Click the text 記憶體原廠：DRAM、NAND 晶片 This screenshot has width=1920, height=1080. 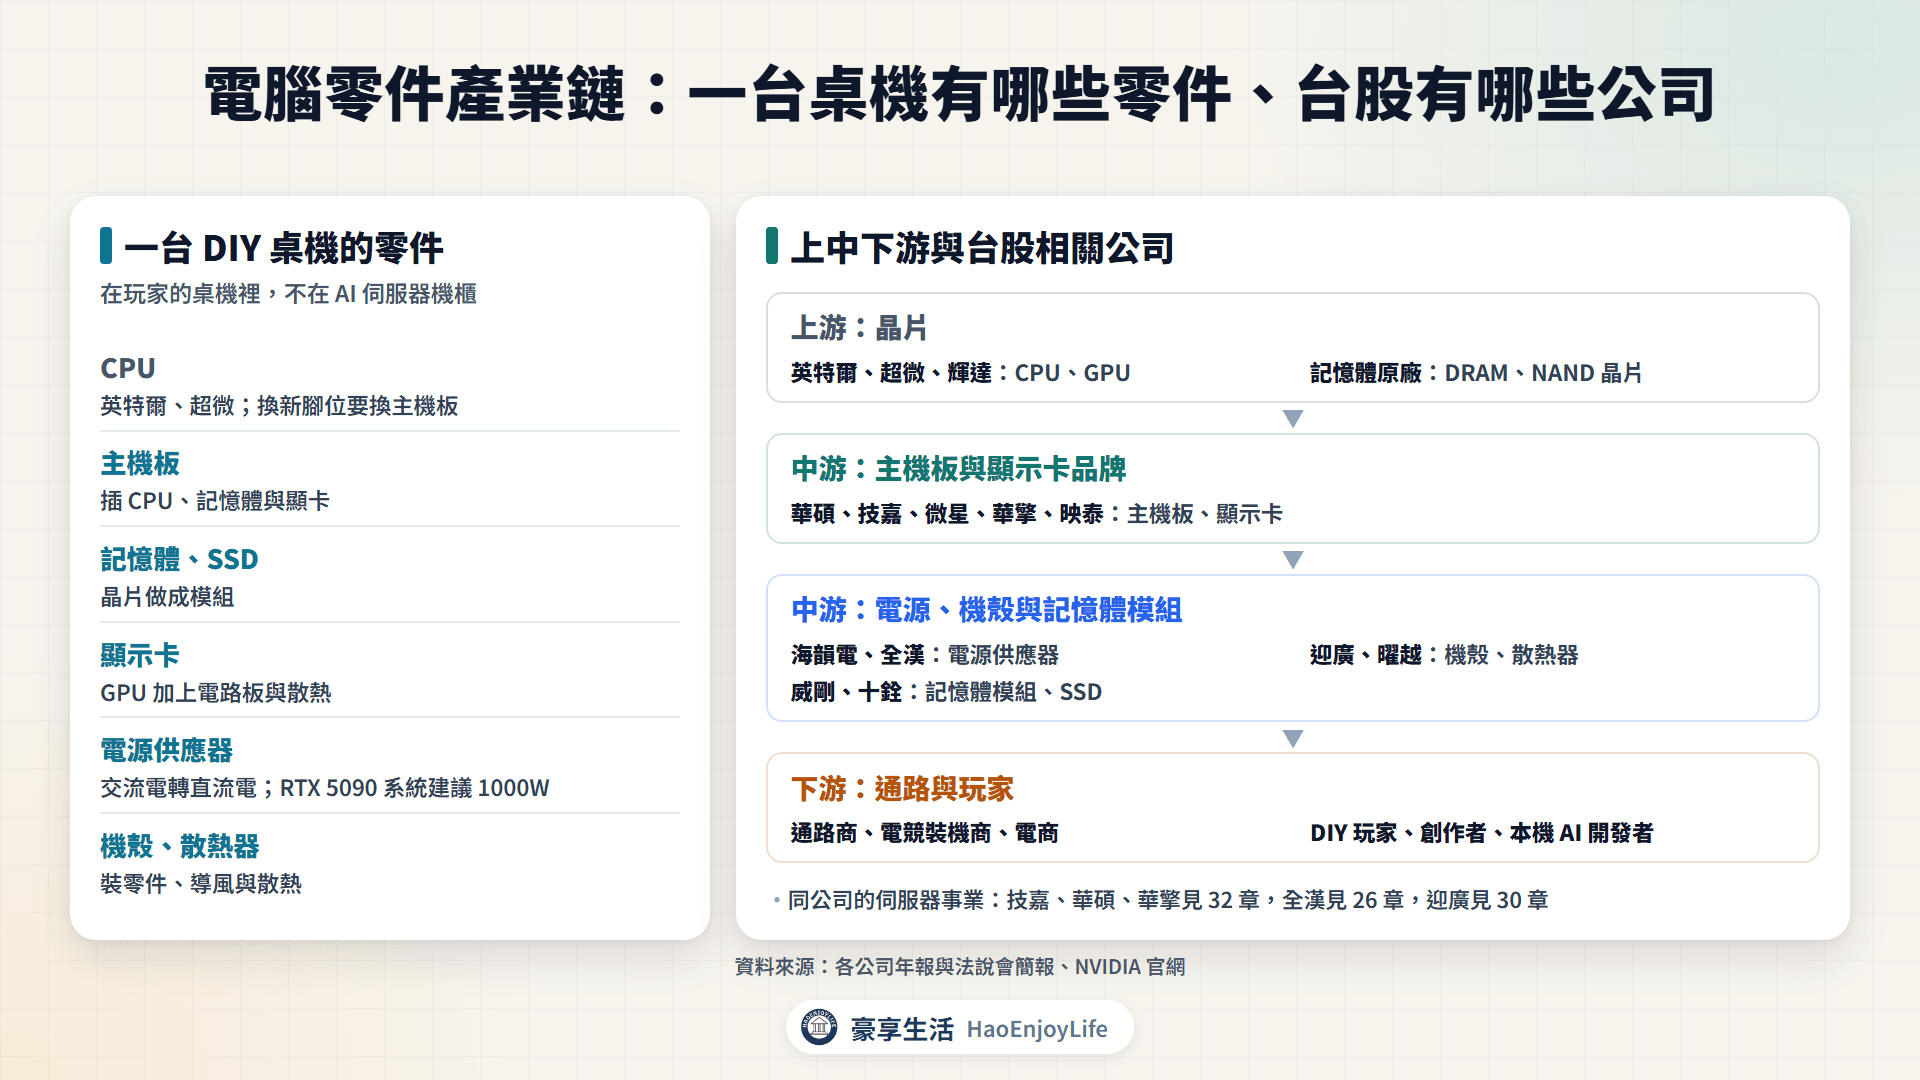click(x=1476, y=373)
